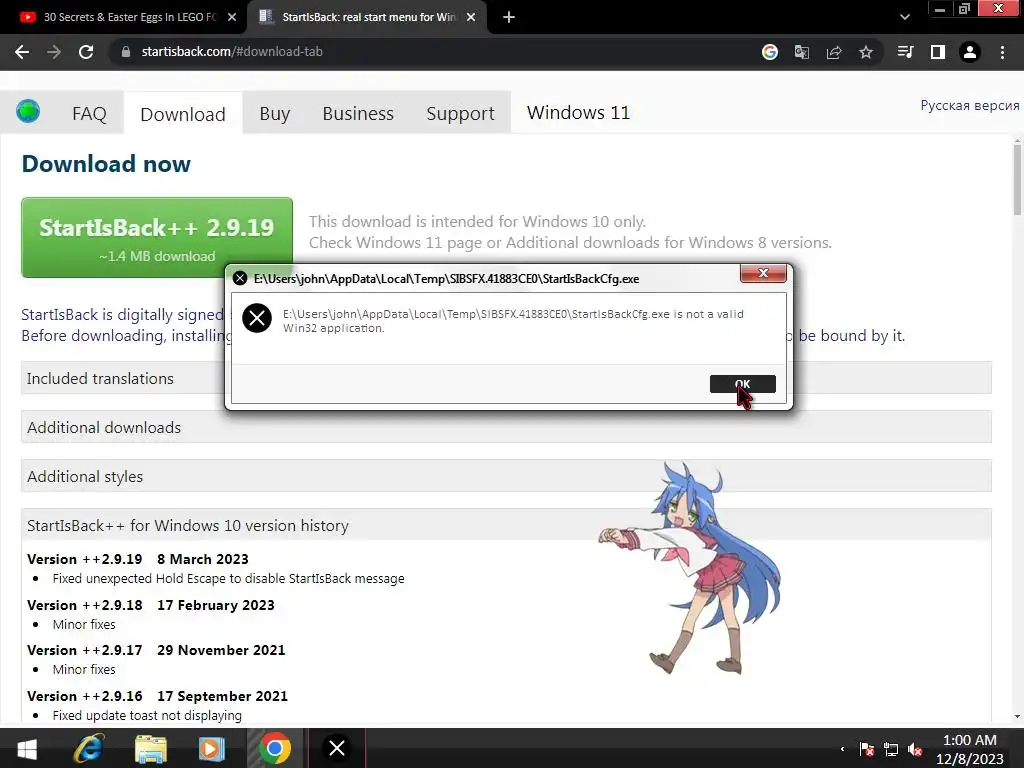1024x768 pixels.
Task: Open Chrome's three-dot menu
Action: pos(1002,52)
